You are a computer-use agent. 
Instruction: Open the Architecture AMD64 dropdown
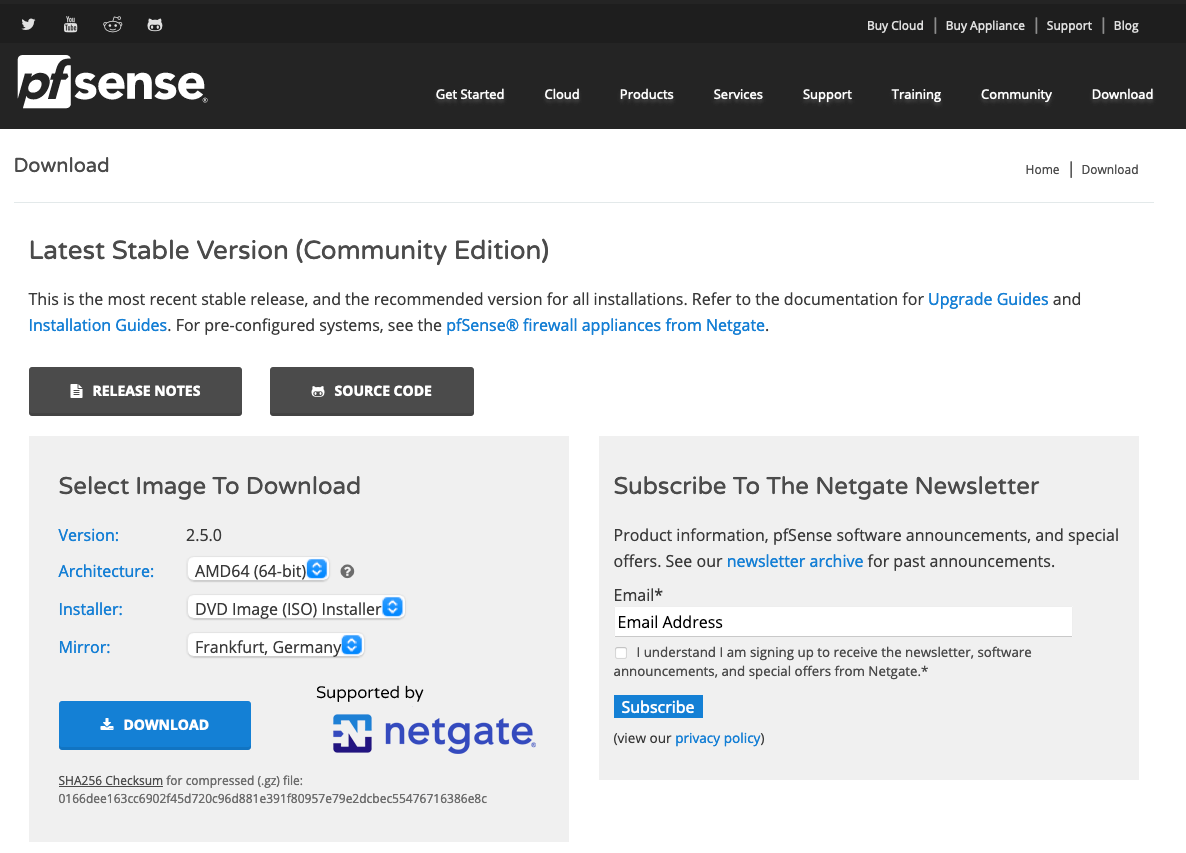(258, 569)
